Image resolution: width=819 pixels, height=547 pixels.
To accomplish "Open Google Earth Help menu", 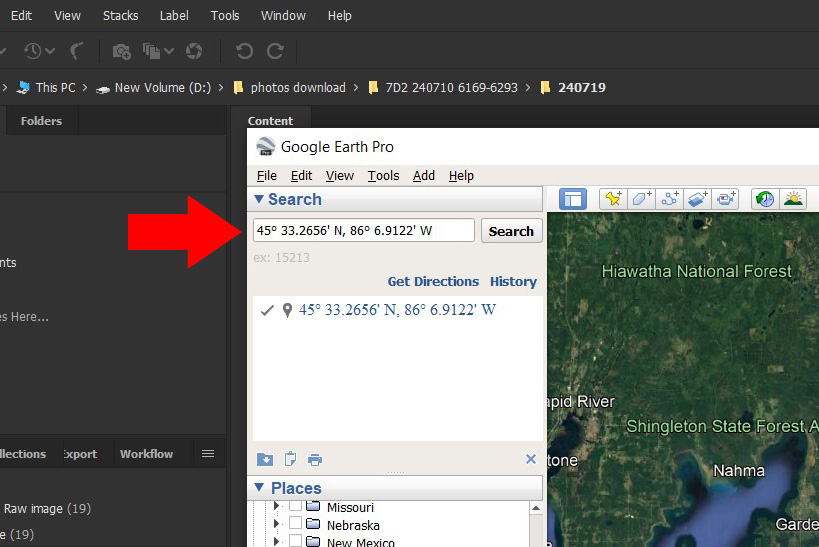I will (461, 176).
